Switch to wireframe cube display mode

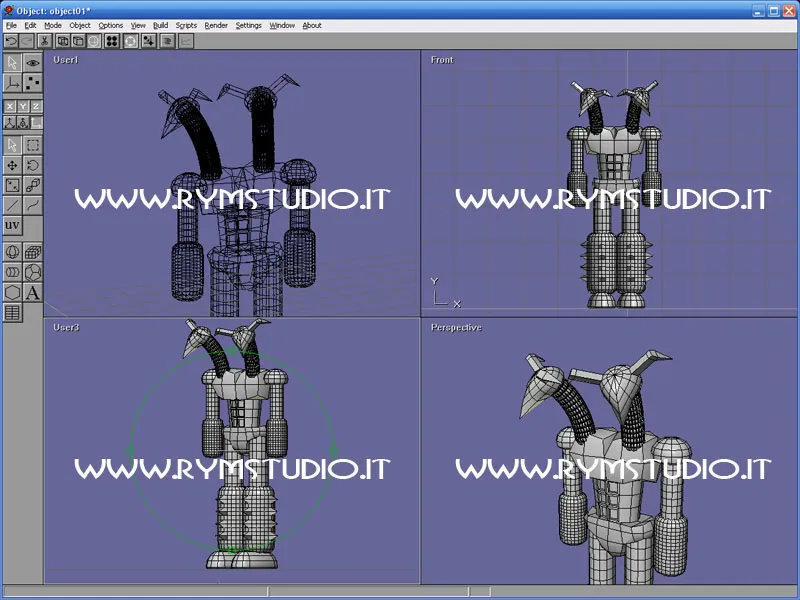63,41
